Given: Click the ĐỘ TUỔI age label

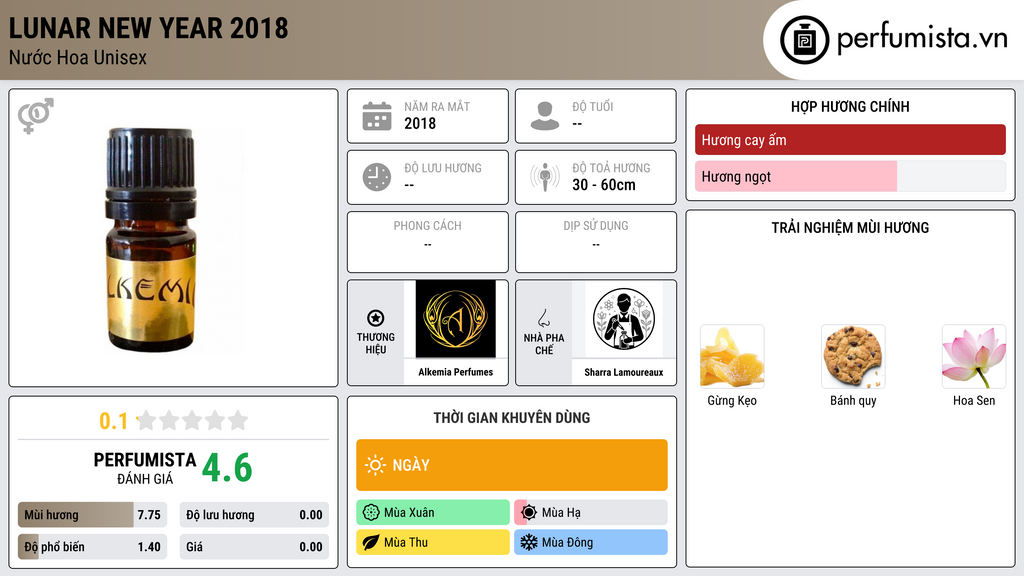Looking at the screenshot, I should 593,106.
